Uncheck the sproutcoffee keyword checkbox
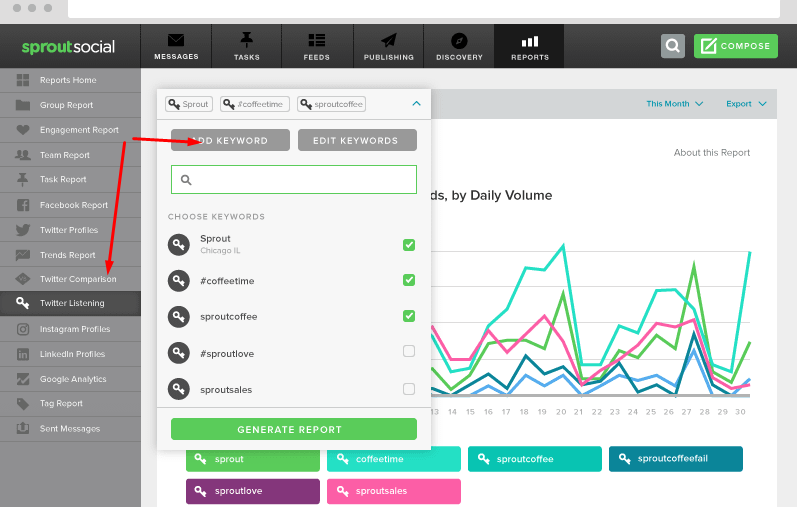797x507 pixels. coord(409,316)
